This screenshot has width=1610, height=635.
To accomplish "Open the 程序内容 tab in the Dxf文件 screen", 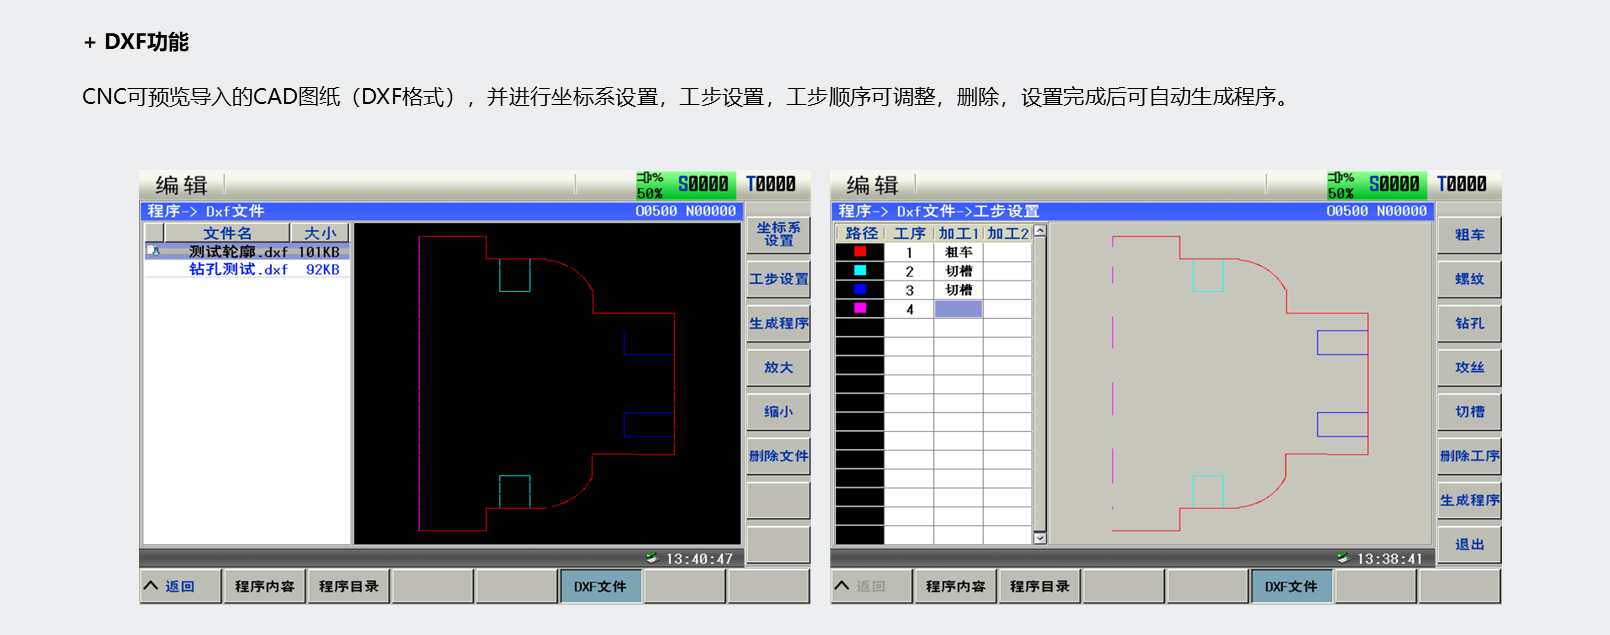I will click(x=264, y=587).
